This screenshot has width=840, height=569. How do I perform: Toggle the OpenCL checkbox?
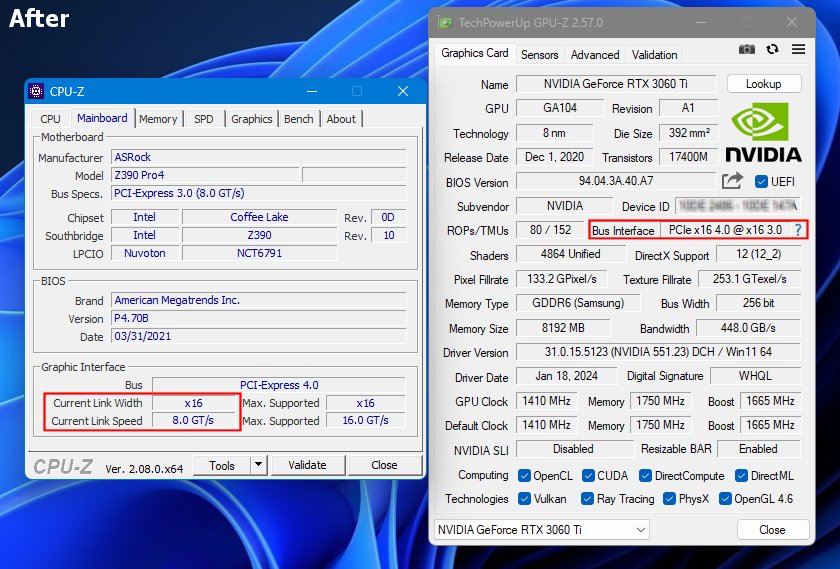tap(524, 476)
